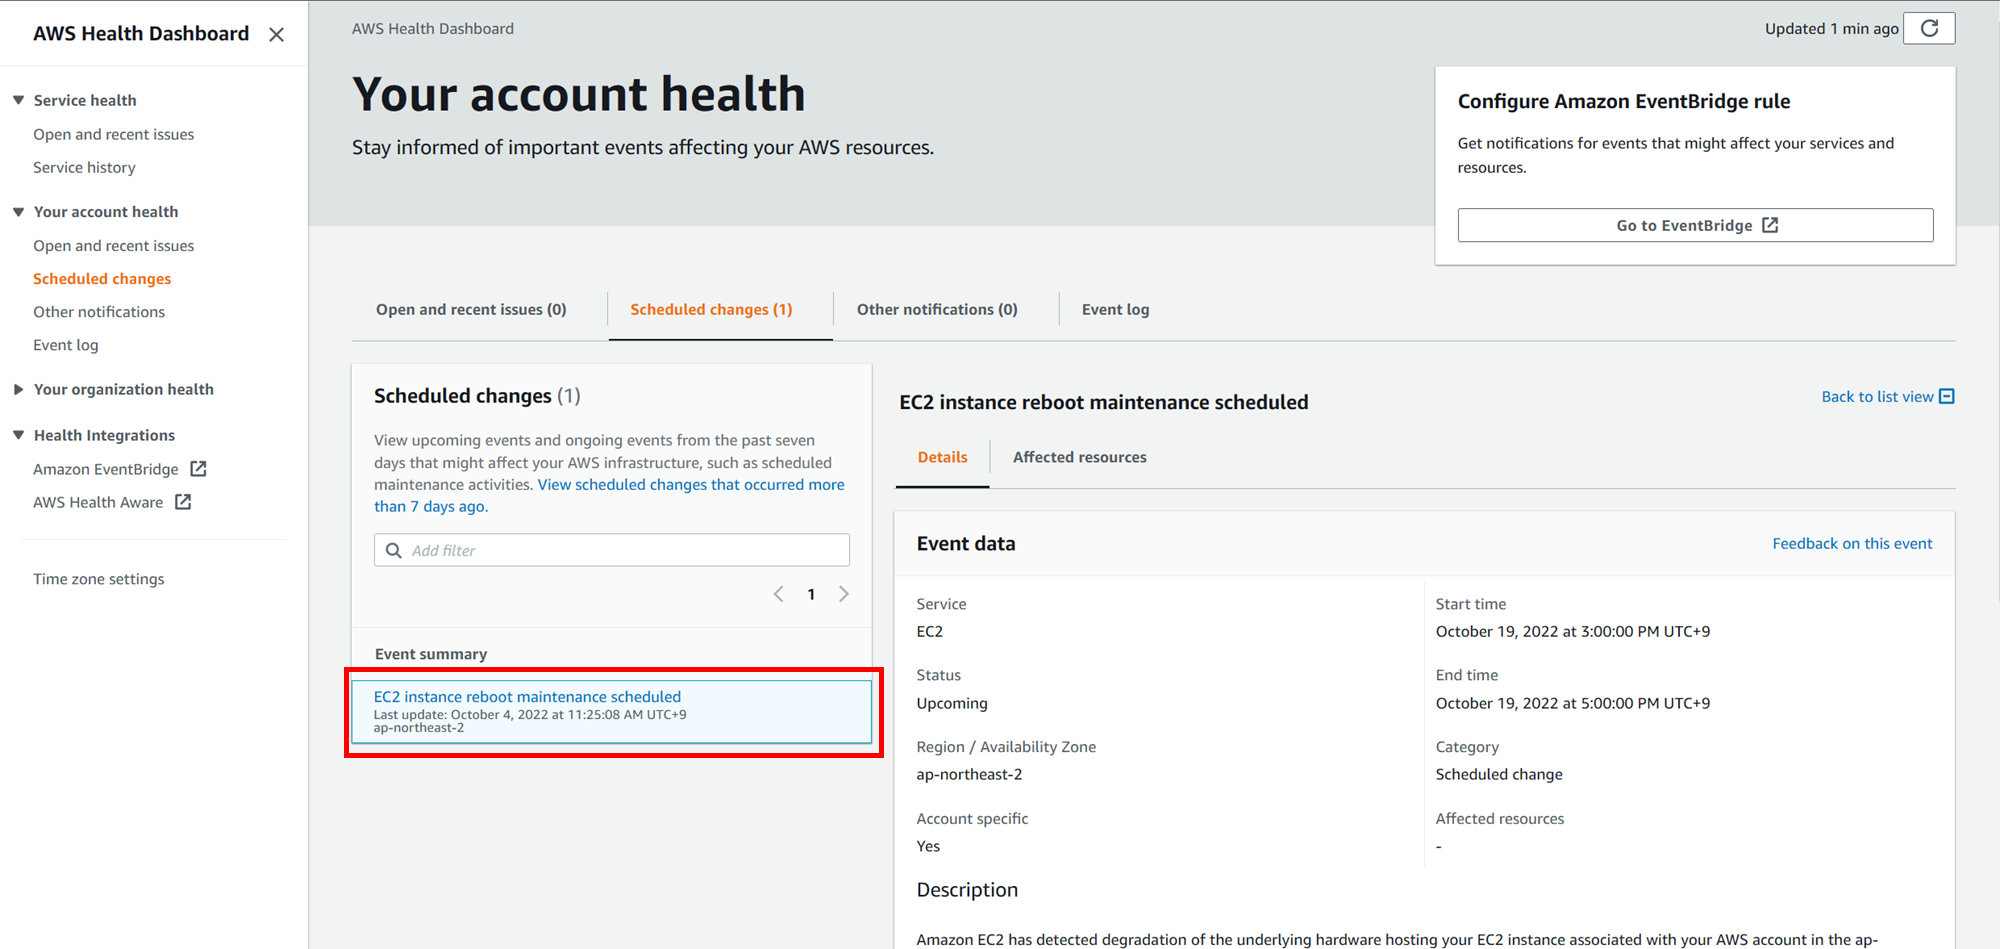Click the 'Configure Amazon EventBridge rule' heading
2000x949 pixels.
[x=1624, y=101]
